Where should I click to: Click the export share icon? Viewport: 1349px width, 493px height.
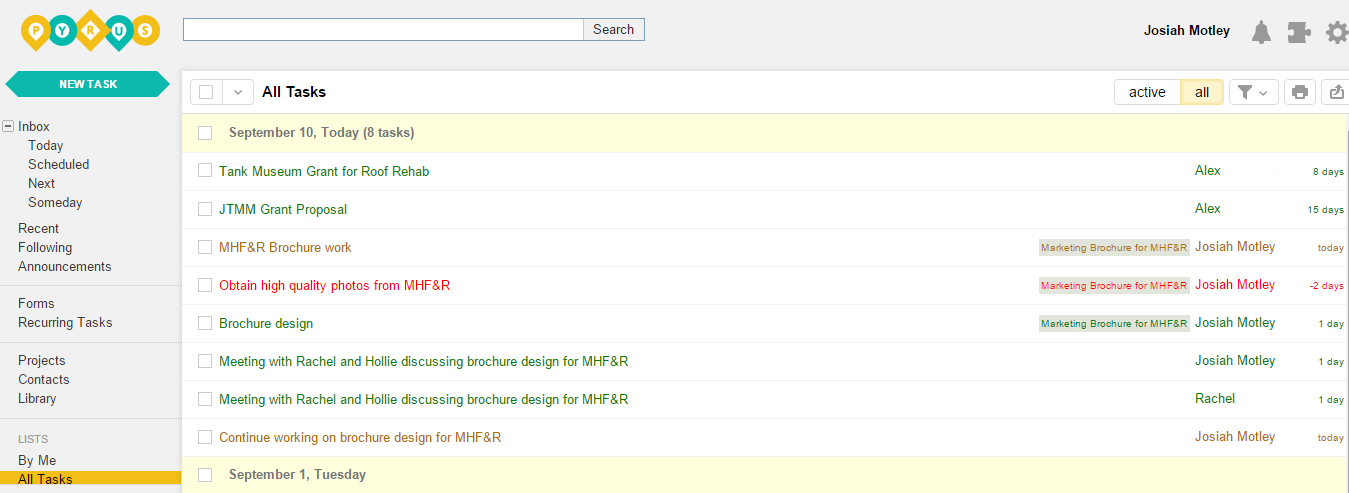(1337, 92)
